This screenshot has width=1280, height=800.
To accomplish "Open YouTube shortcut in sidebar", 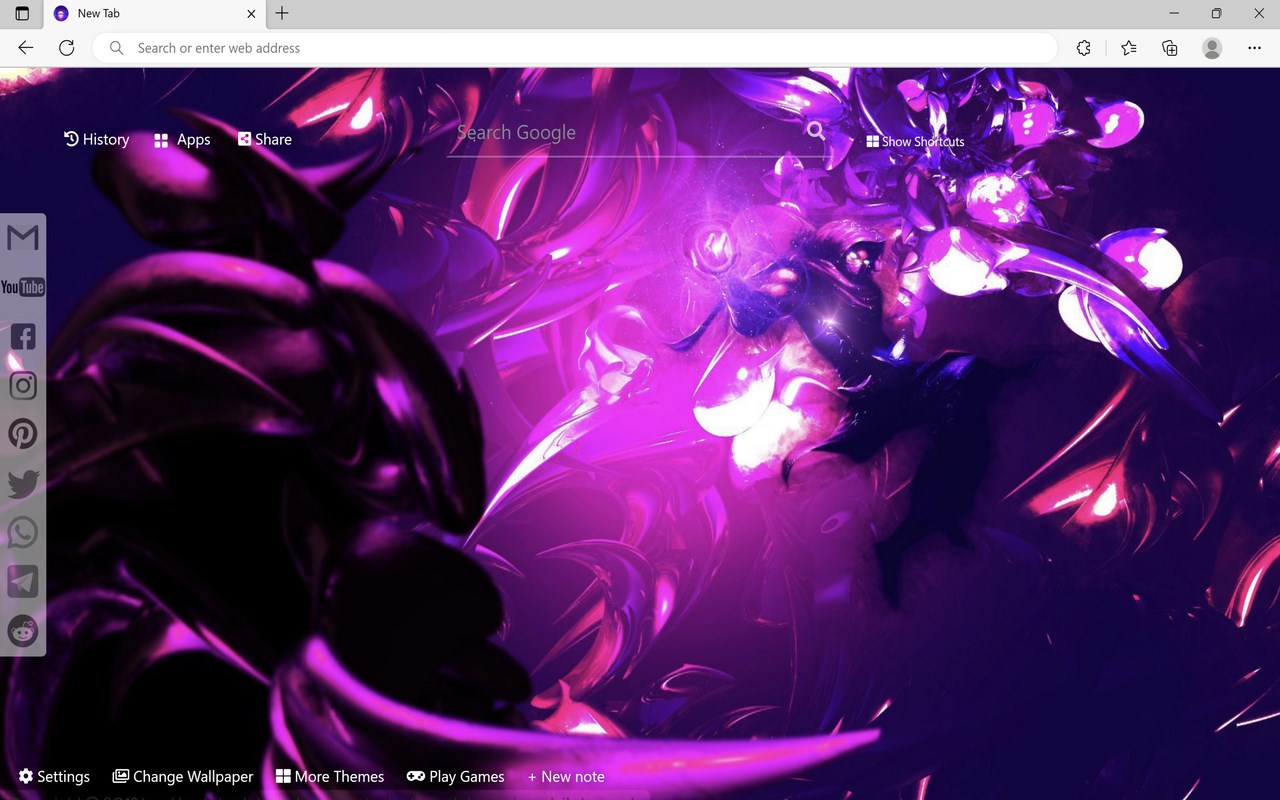I will coord(22,287).
